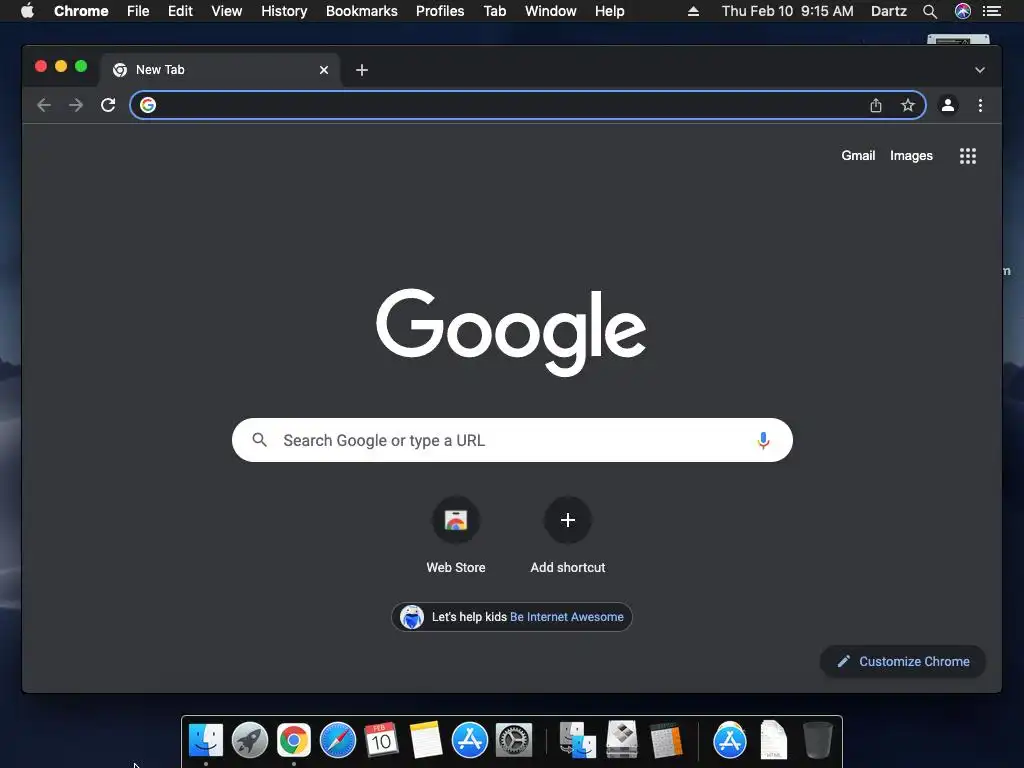Open the App Store next to Notes in the Dock
This screenshot has width=1024, height=768.
click(470, 741)
